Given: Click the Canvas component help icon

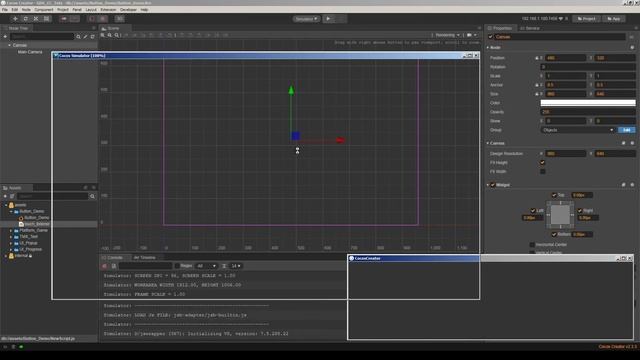Looking at the screenshot, I should point(623,143).
